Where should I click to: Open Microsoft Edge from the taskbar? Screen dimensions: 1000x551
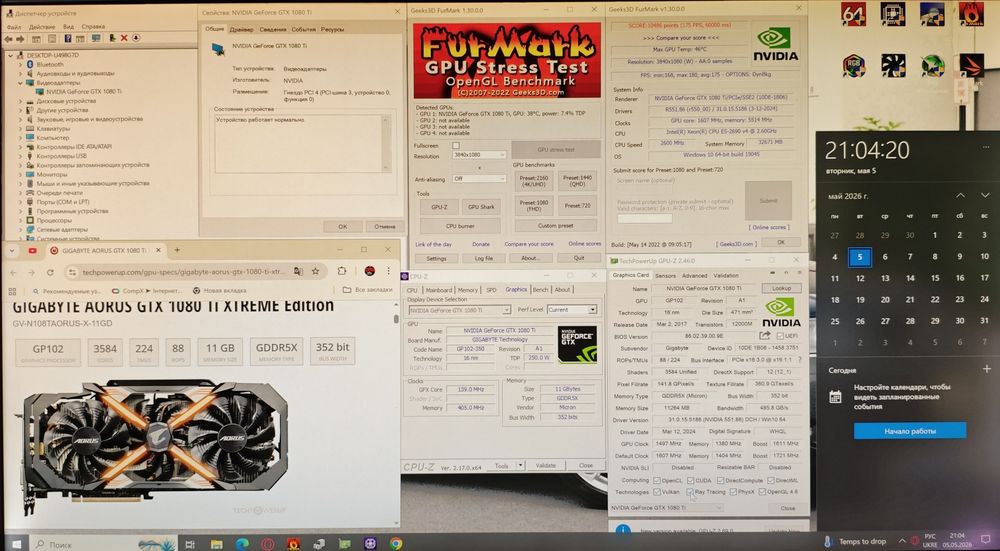(242, 544)
